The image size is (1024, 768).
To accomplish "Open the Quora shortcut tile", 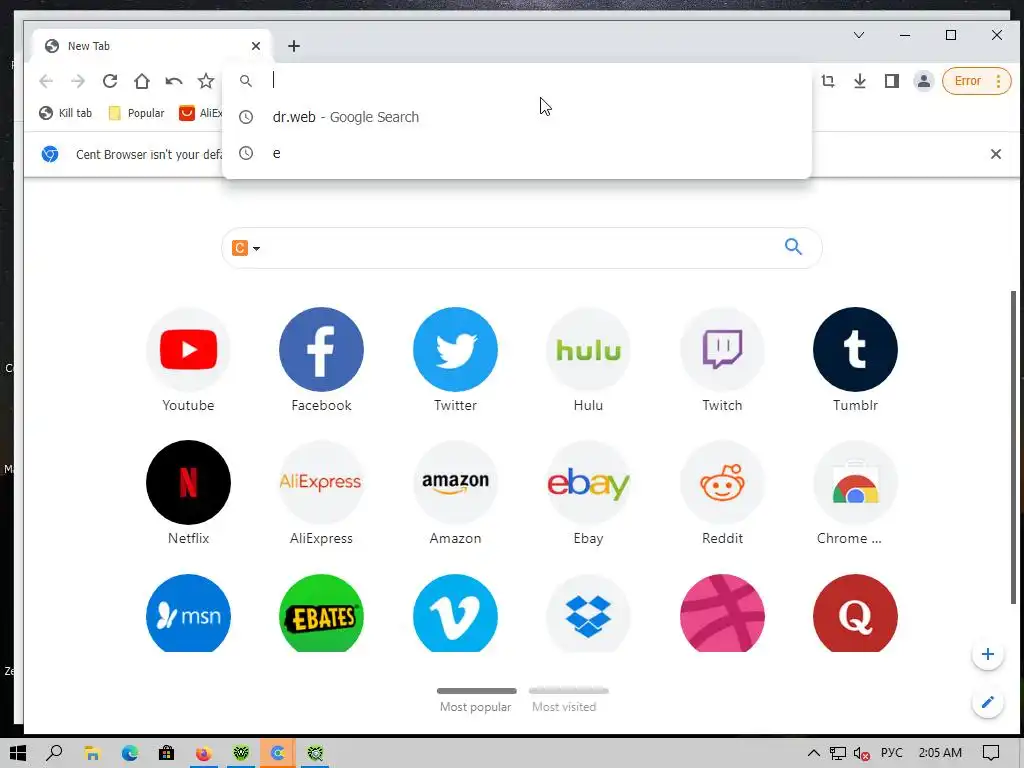I will coord(856,613).
